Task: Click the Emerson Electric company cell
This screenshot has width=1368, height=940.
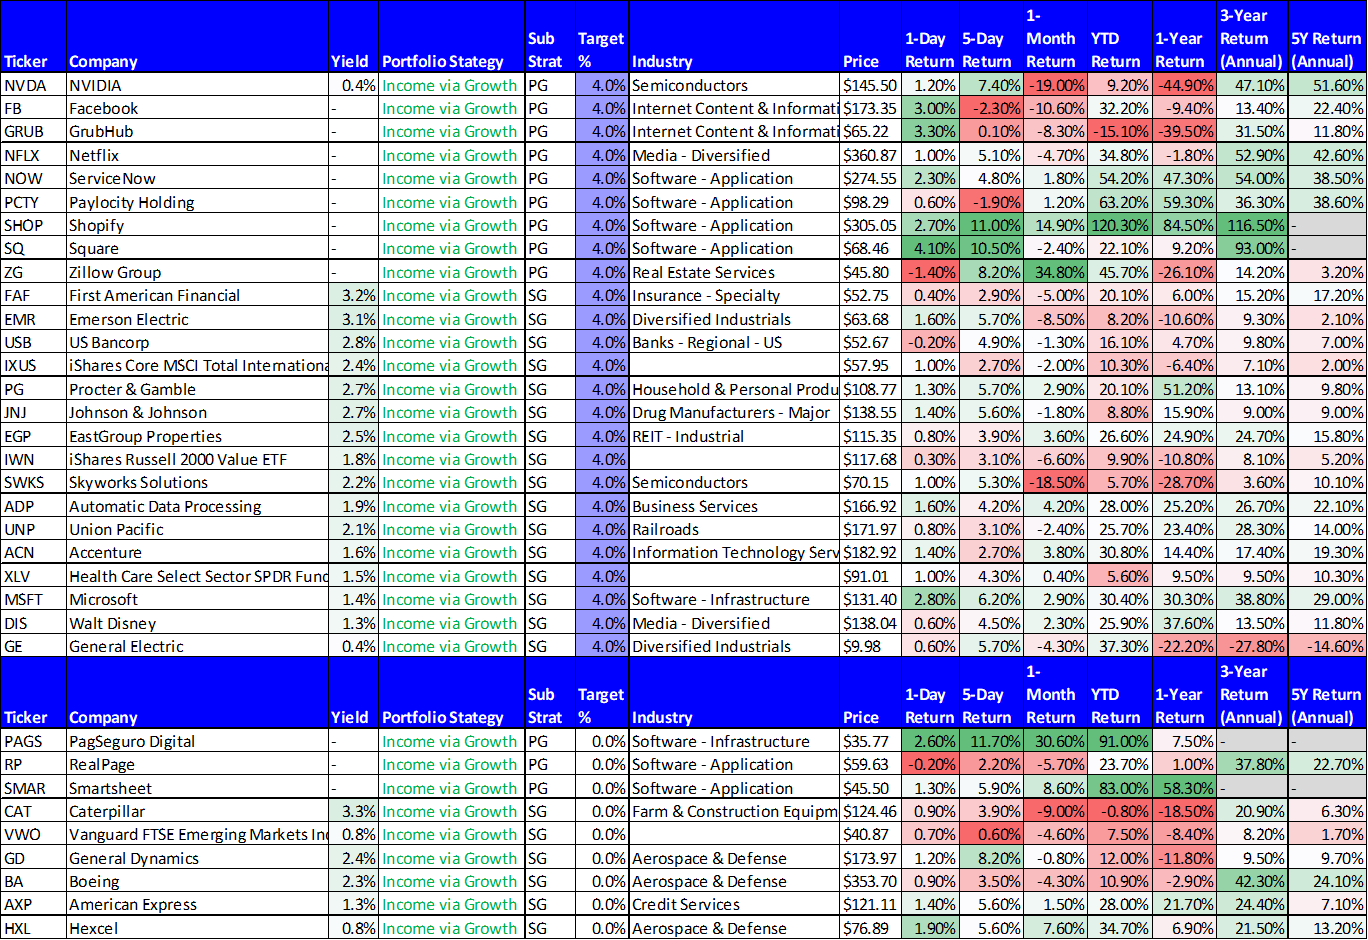Action: (197, 319)
